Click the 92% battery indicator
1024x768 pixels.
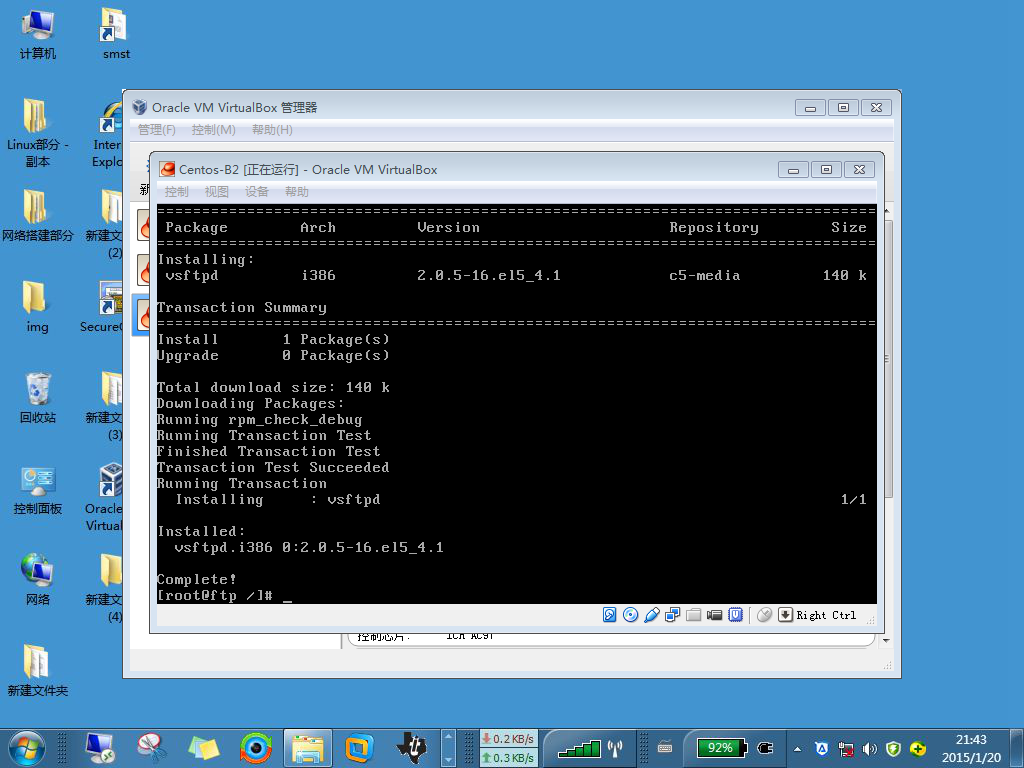[722, 748]
